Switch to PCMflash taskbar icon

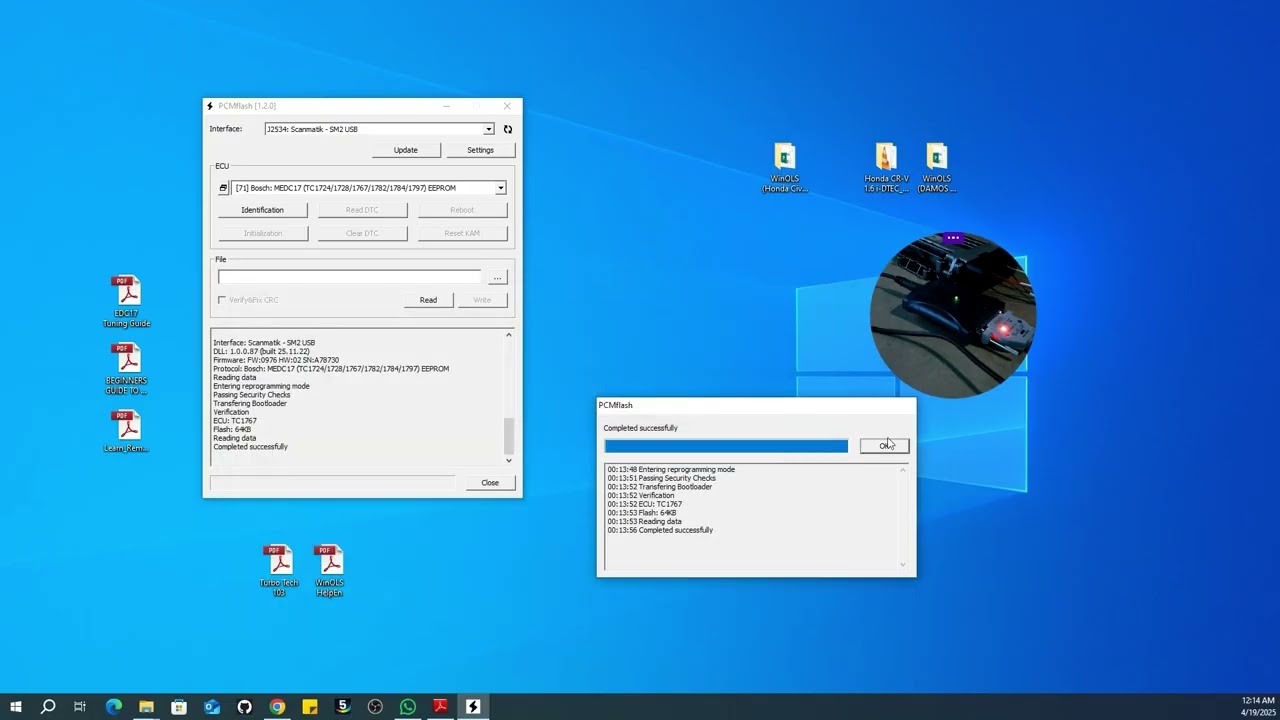pos(473,707)
